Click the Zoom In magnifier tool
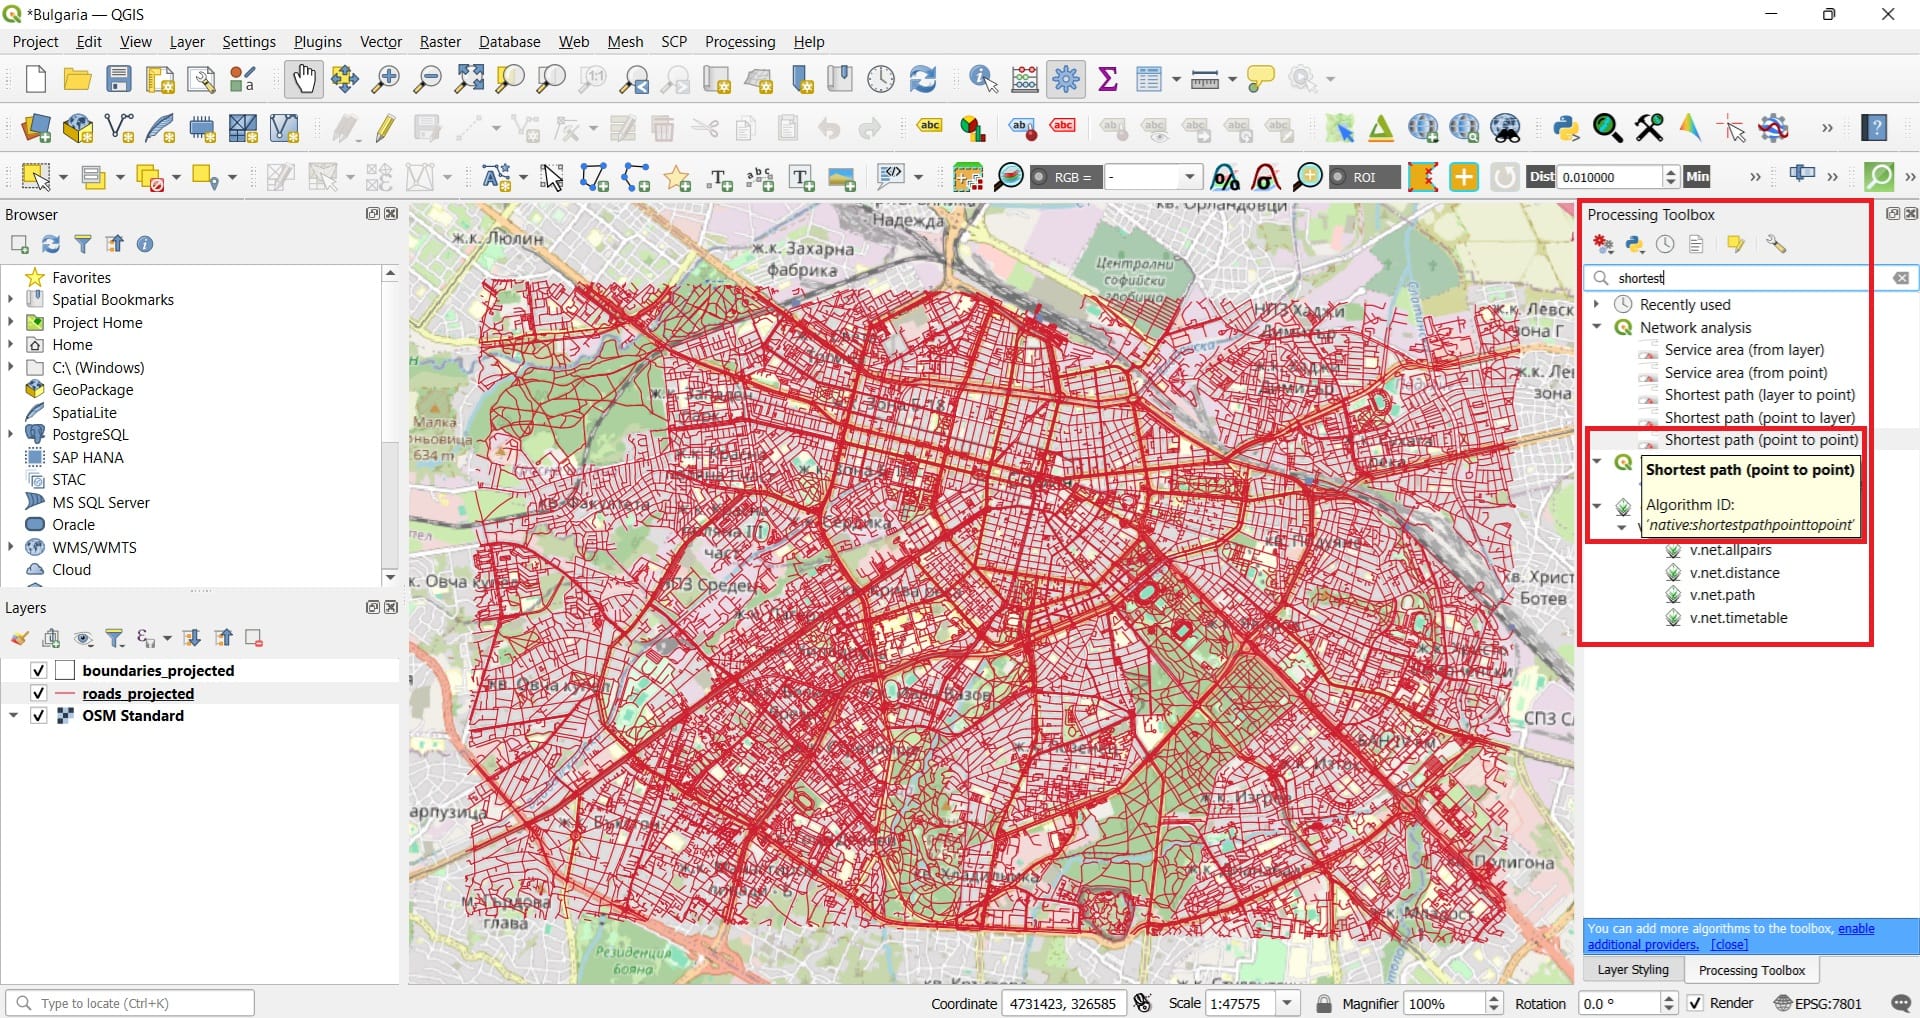Image resolution: width=1920 pixels, height=1018 pixels. click(x=385, y=79)
